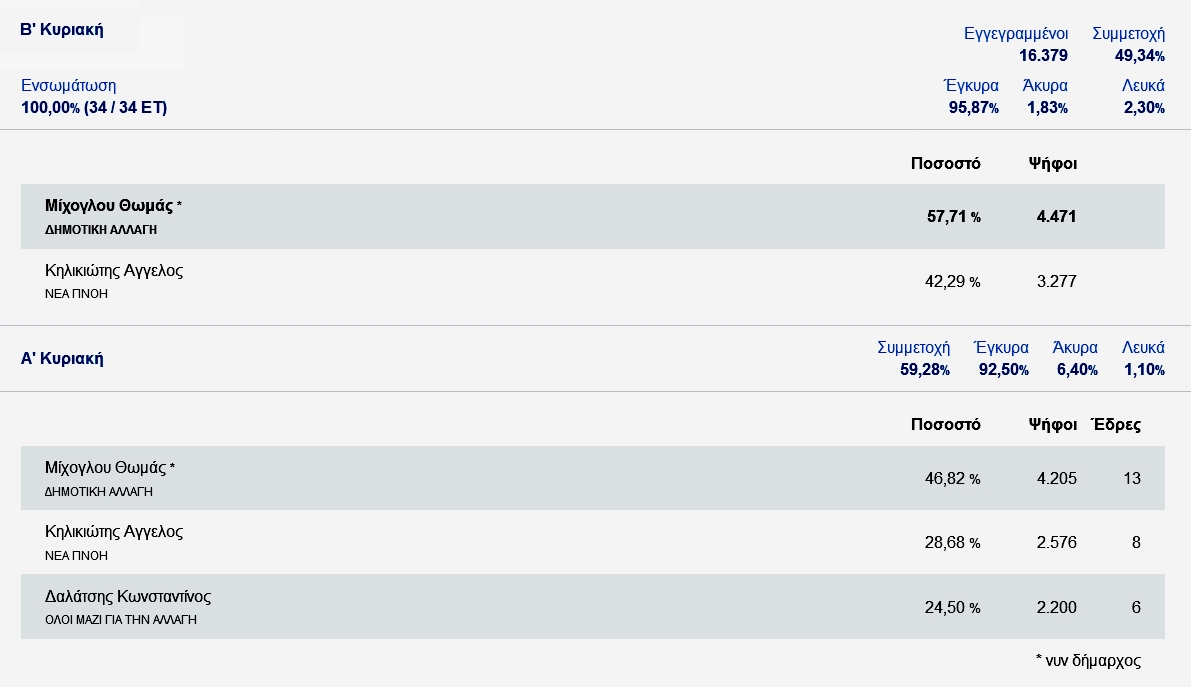This screenshot has width=1191, height=687.
Task: Select Κηλικιώτης Αγγελος in Β' Κυριακή results
Action: tap(114, 270)
